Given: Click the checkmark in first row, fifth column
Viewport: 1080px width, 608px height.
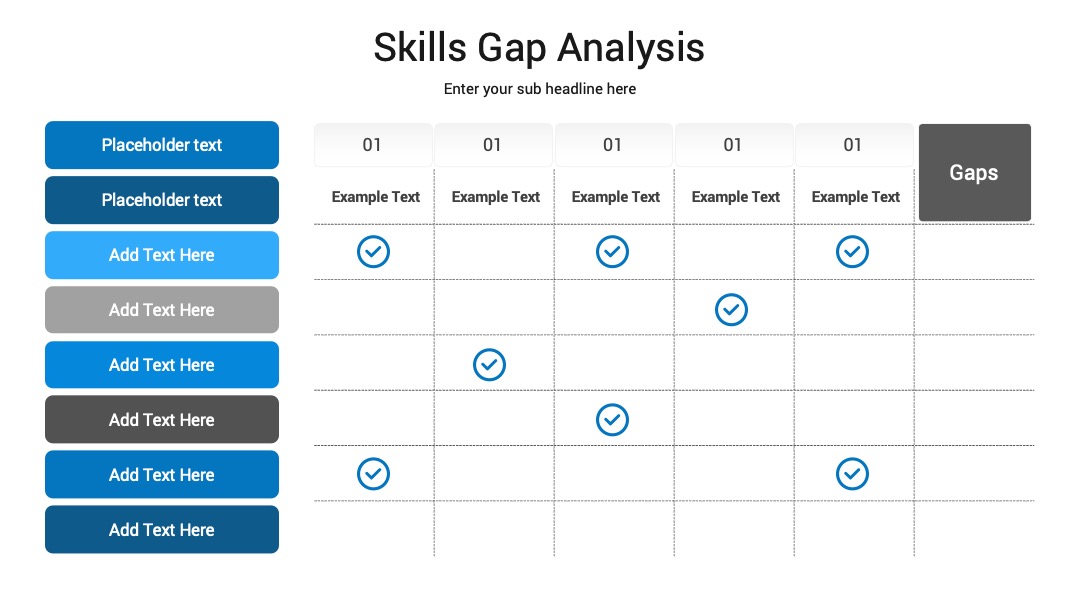Looking at the screenshot, I should (852, 252).
